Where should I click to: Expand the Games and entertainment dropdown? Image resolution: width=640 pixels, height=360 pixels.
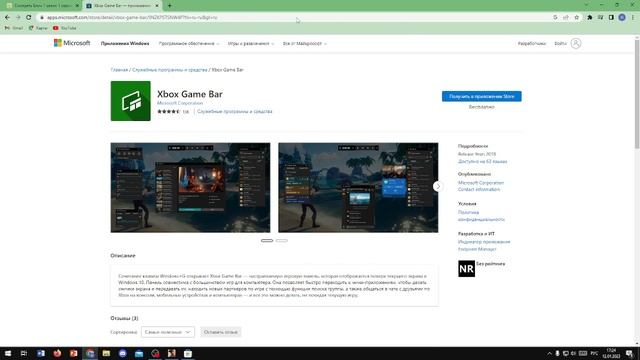[x=251, y=44]
